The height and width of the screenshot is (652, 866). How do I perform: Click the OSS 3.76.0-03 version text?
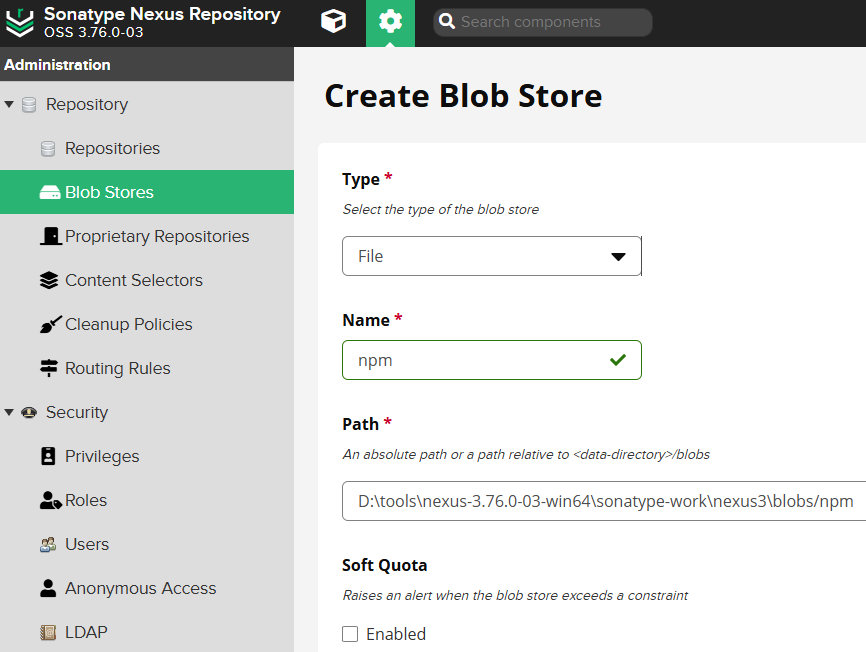pos(93,32)
